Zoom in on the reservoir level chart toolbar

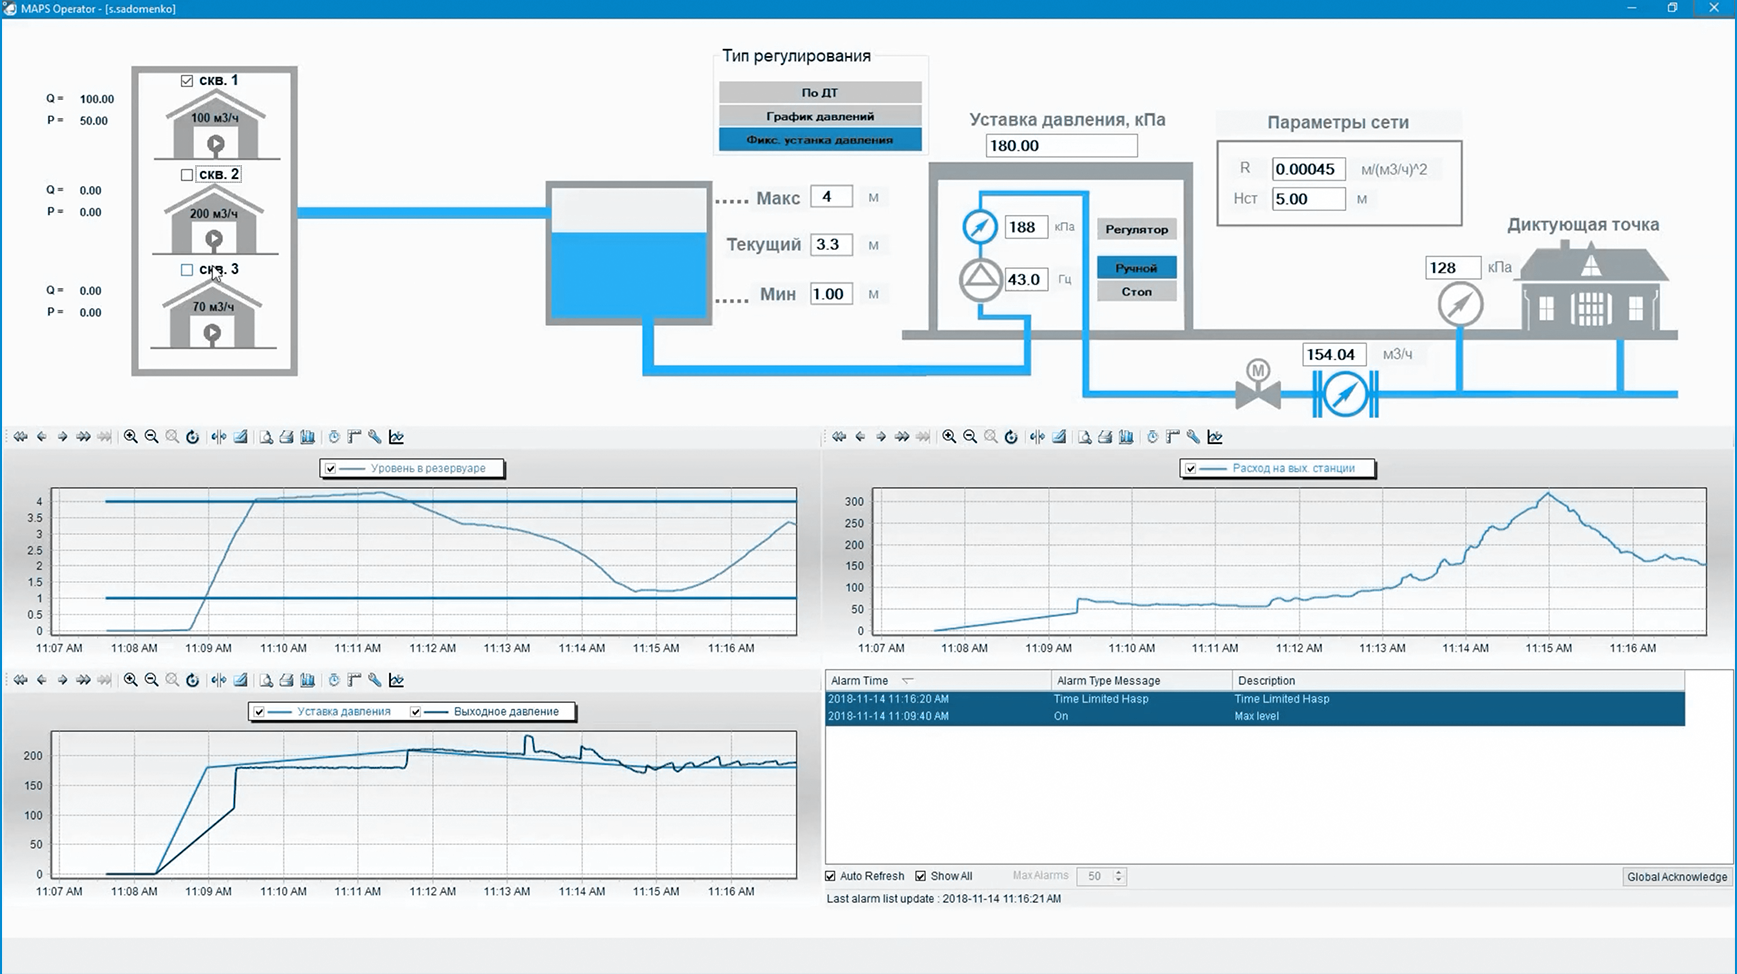130,437
